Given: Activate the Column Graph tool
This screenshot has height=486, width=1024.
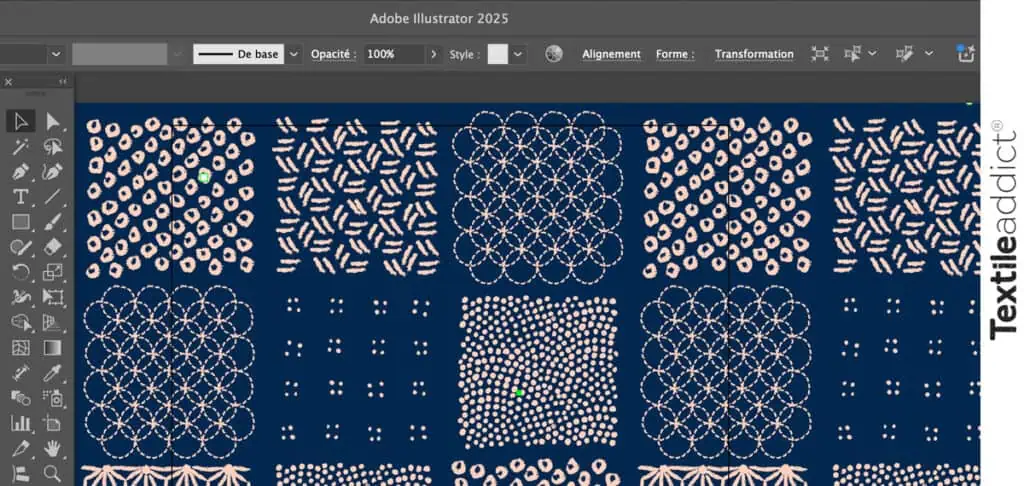Looking at the screenshot, I should [x=21, y=423].
